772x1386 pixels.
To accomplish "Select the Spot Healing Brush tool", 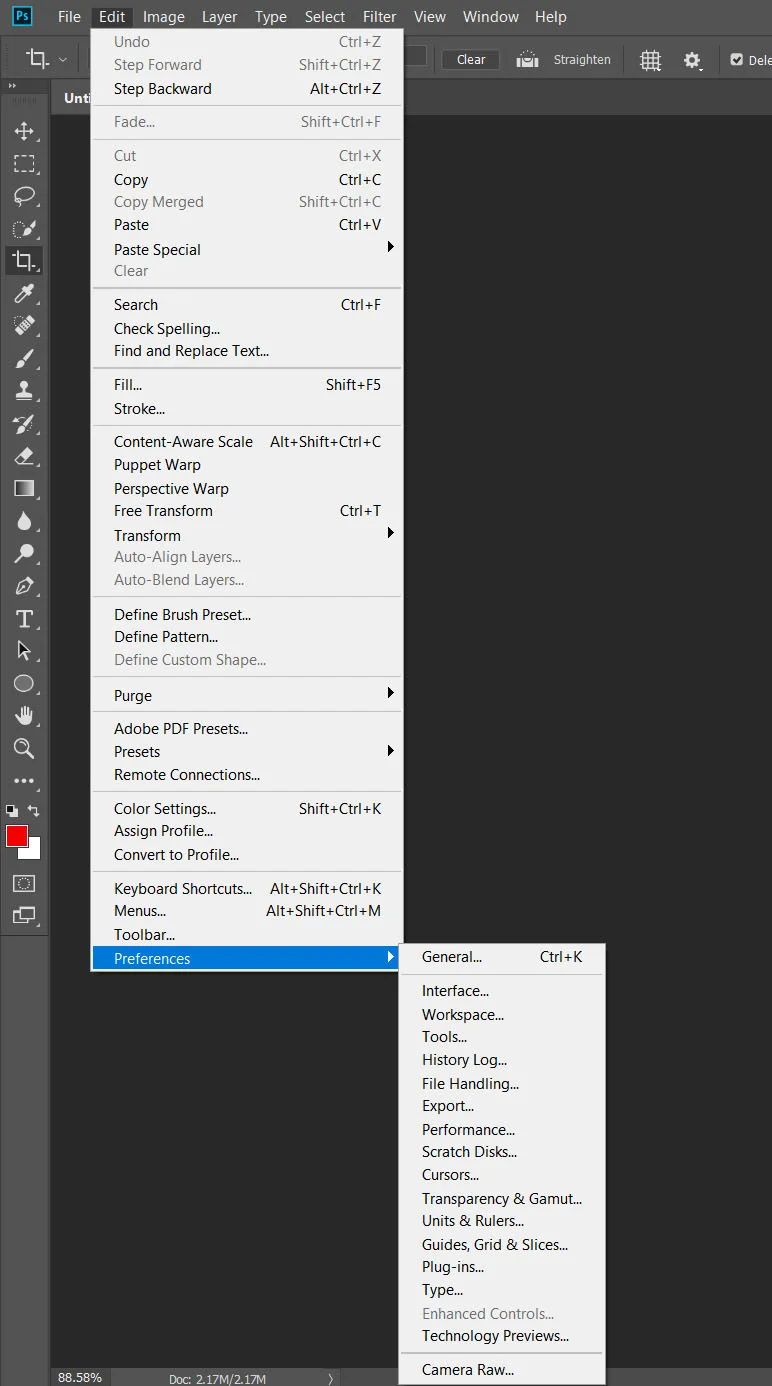I will [24, 326].
